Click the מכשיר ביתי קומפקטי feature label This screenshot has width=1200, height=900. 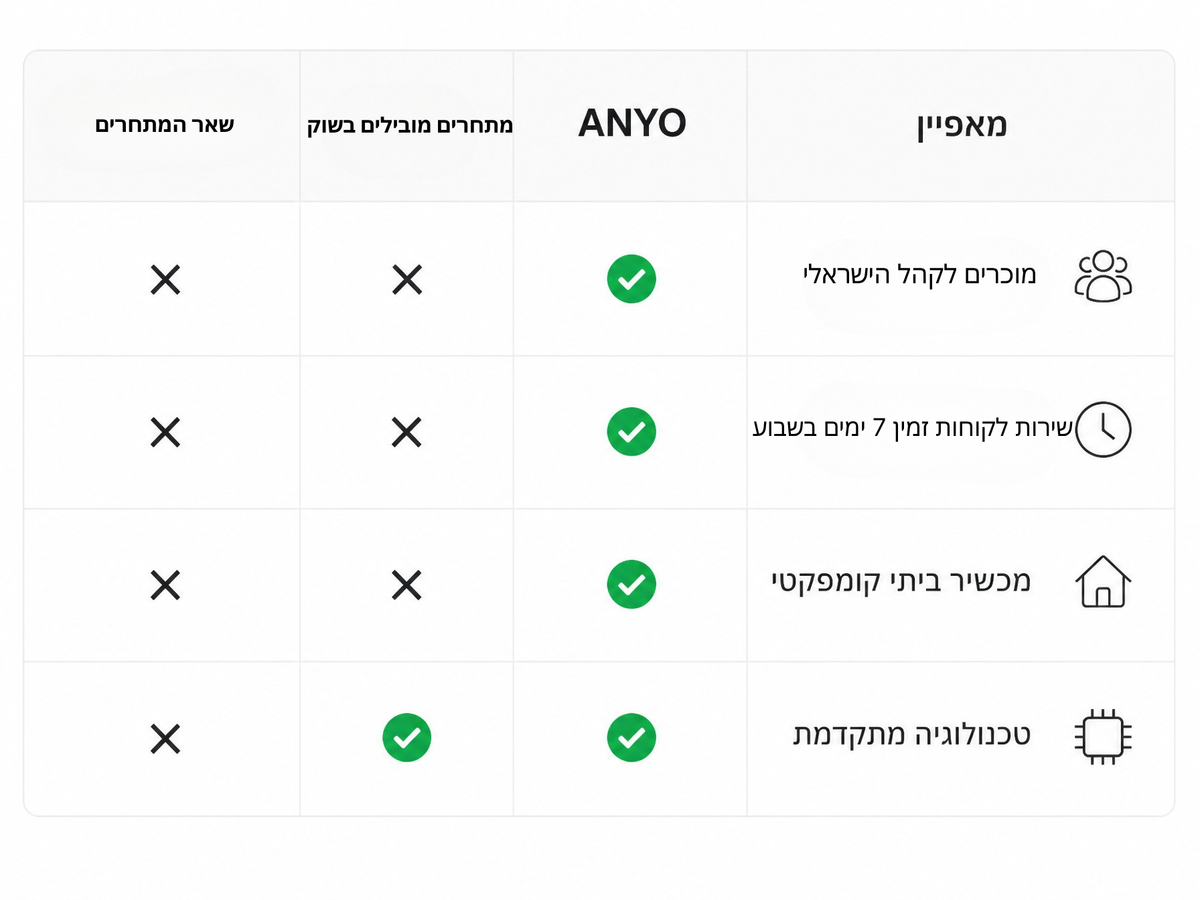coord(900,581)
